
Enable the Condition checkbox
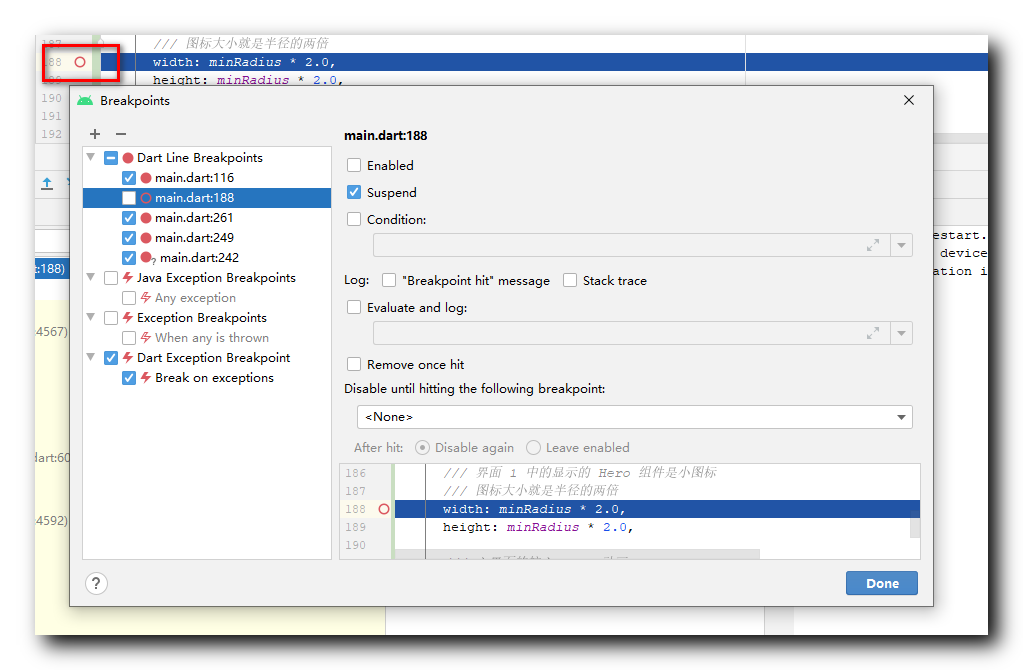[354, 219]
